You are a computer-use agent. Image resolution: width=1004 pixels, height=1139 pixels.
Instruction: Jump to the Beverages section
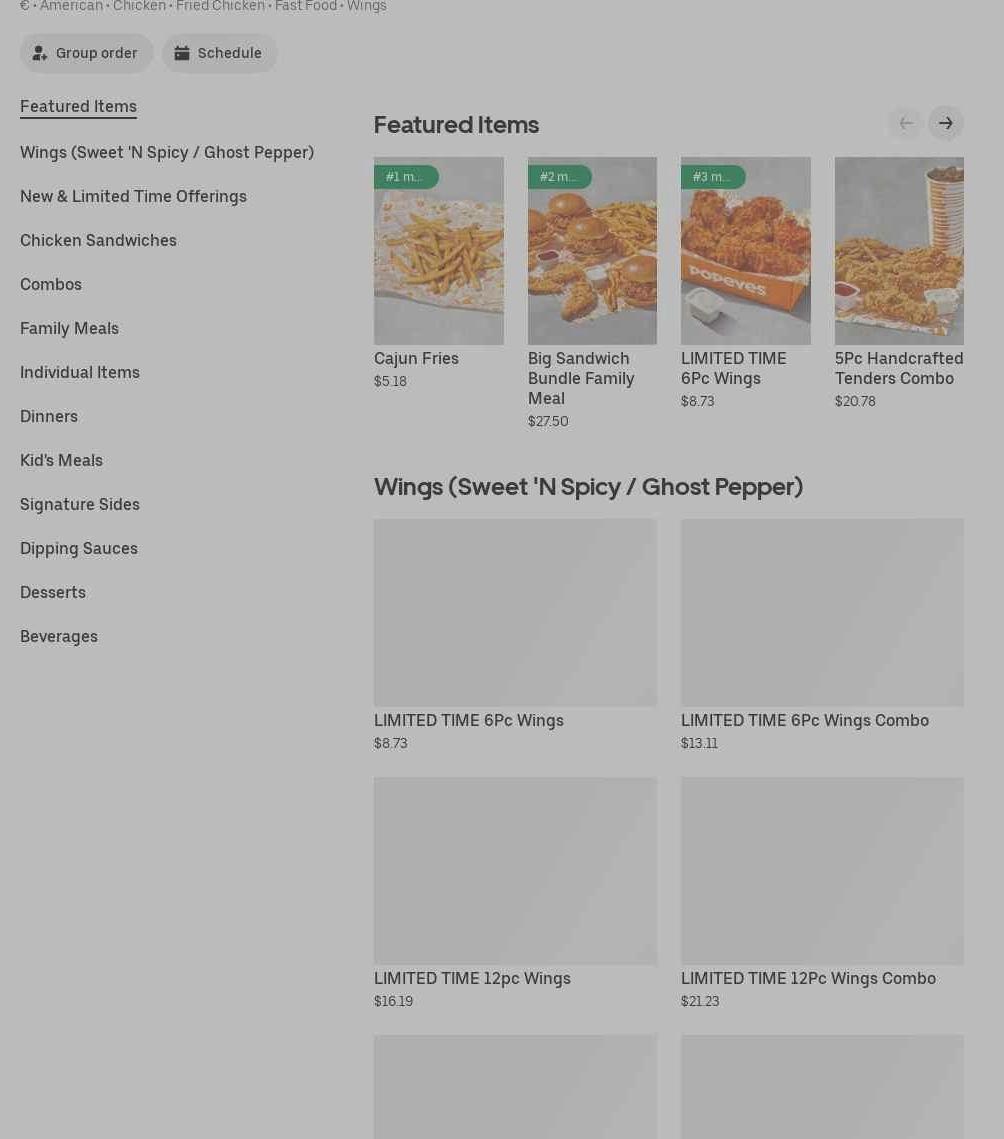pyautogui.click(x=59, y=636)
